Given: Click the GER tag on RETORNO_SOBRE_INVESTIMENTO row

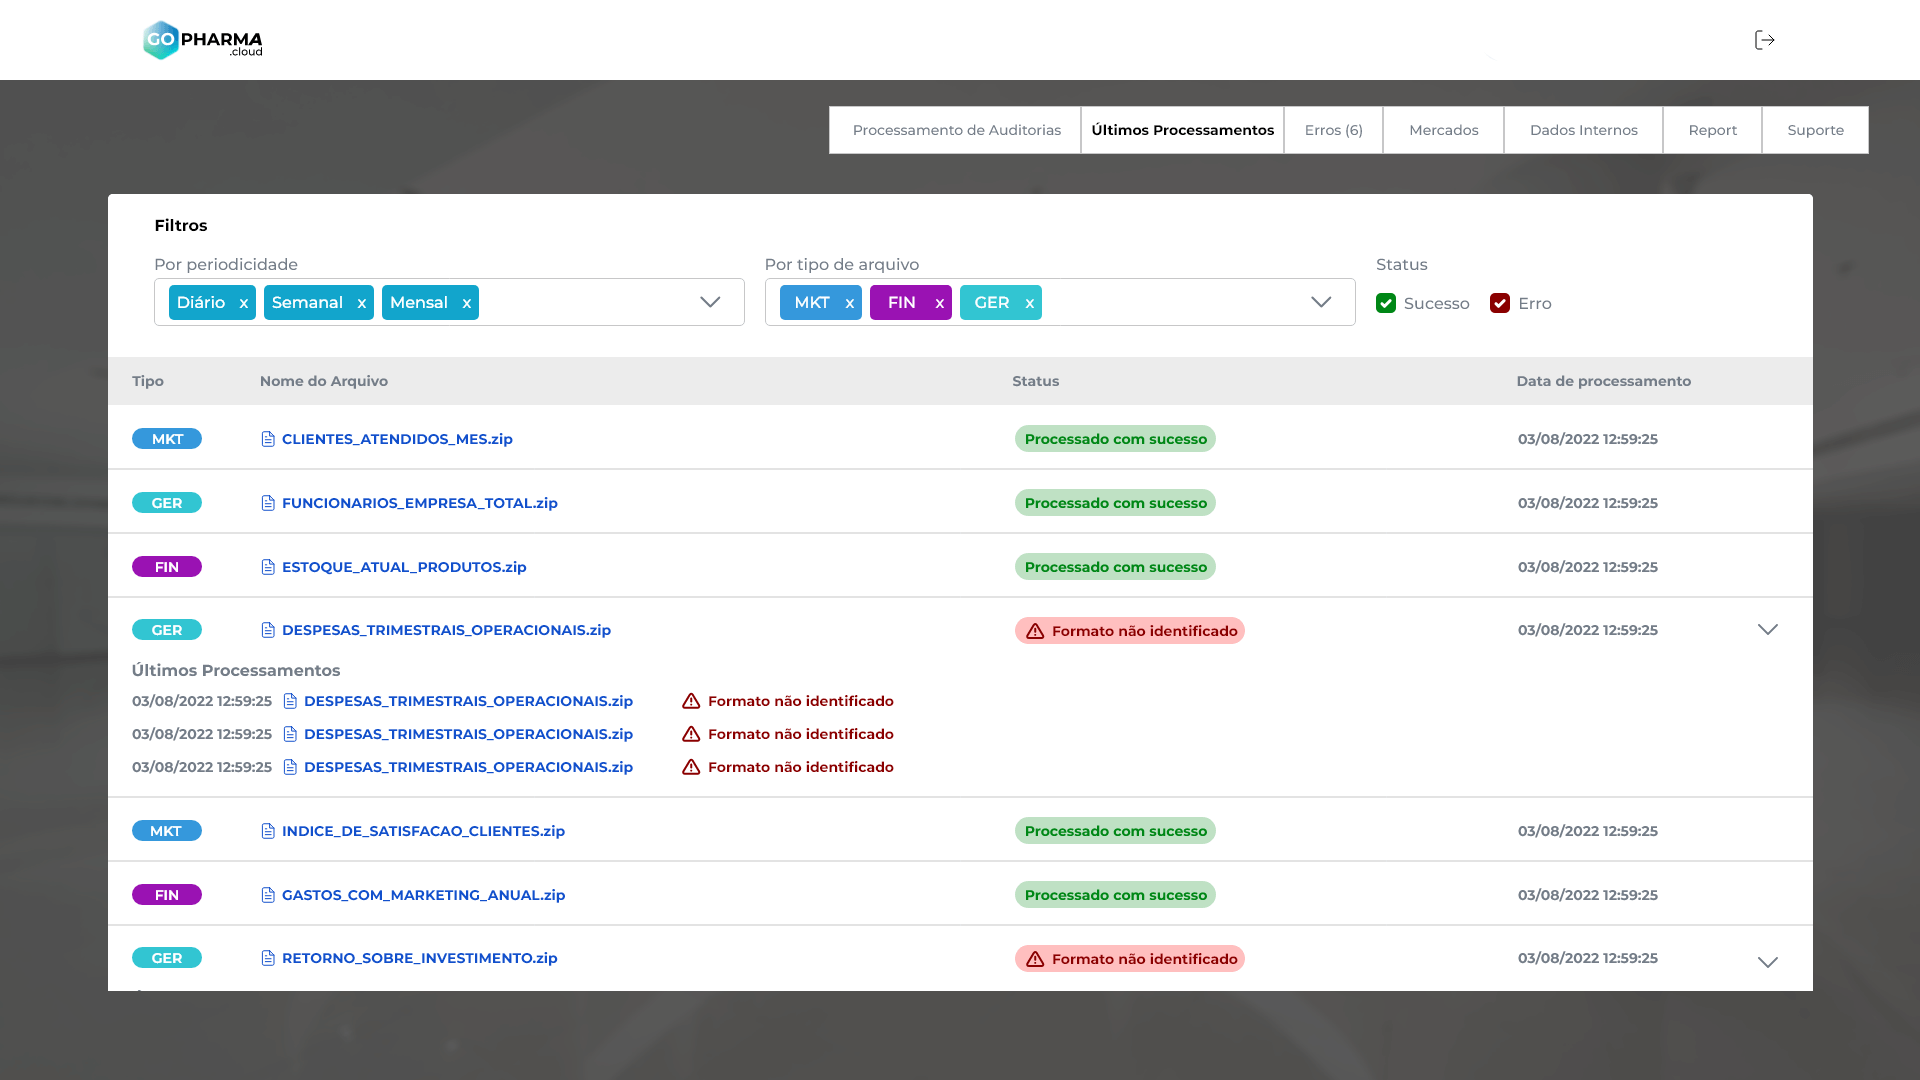Looking at the screenshot, I should (167, 958).
